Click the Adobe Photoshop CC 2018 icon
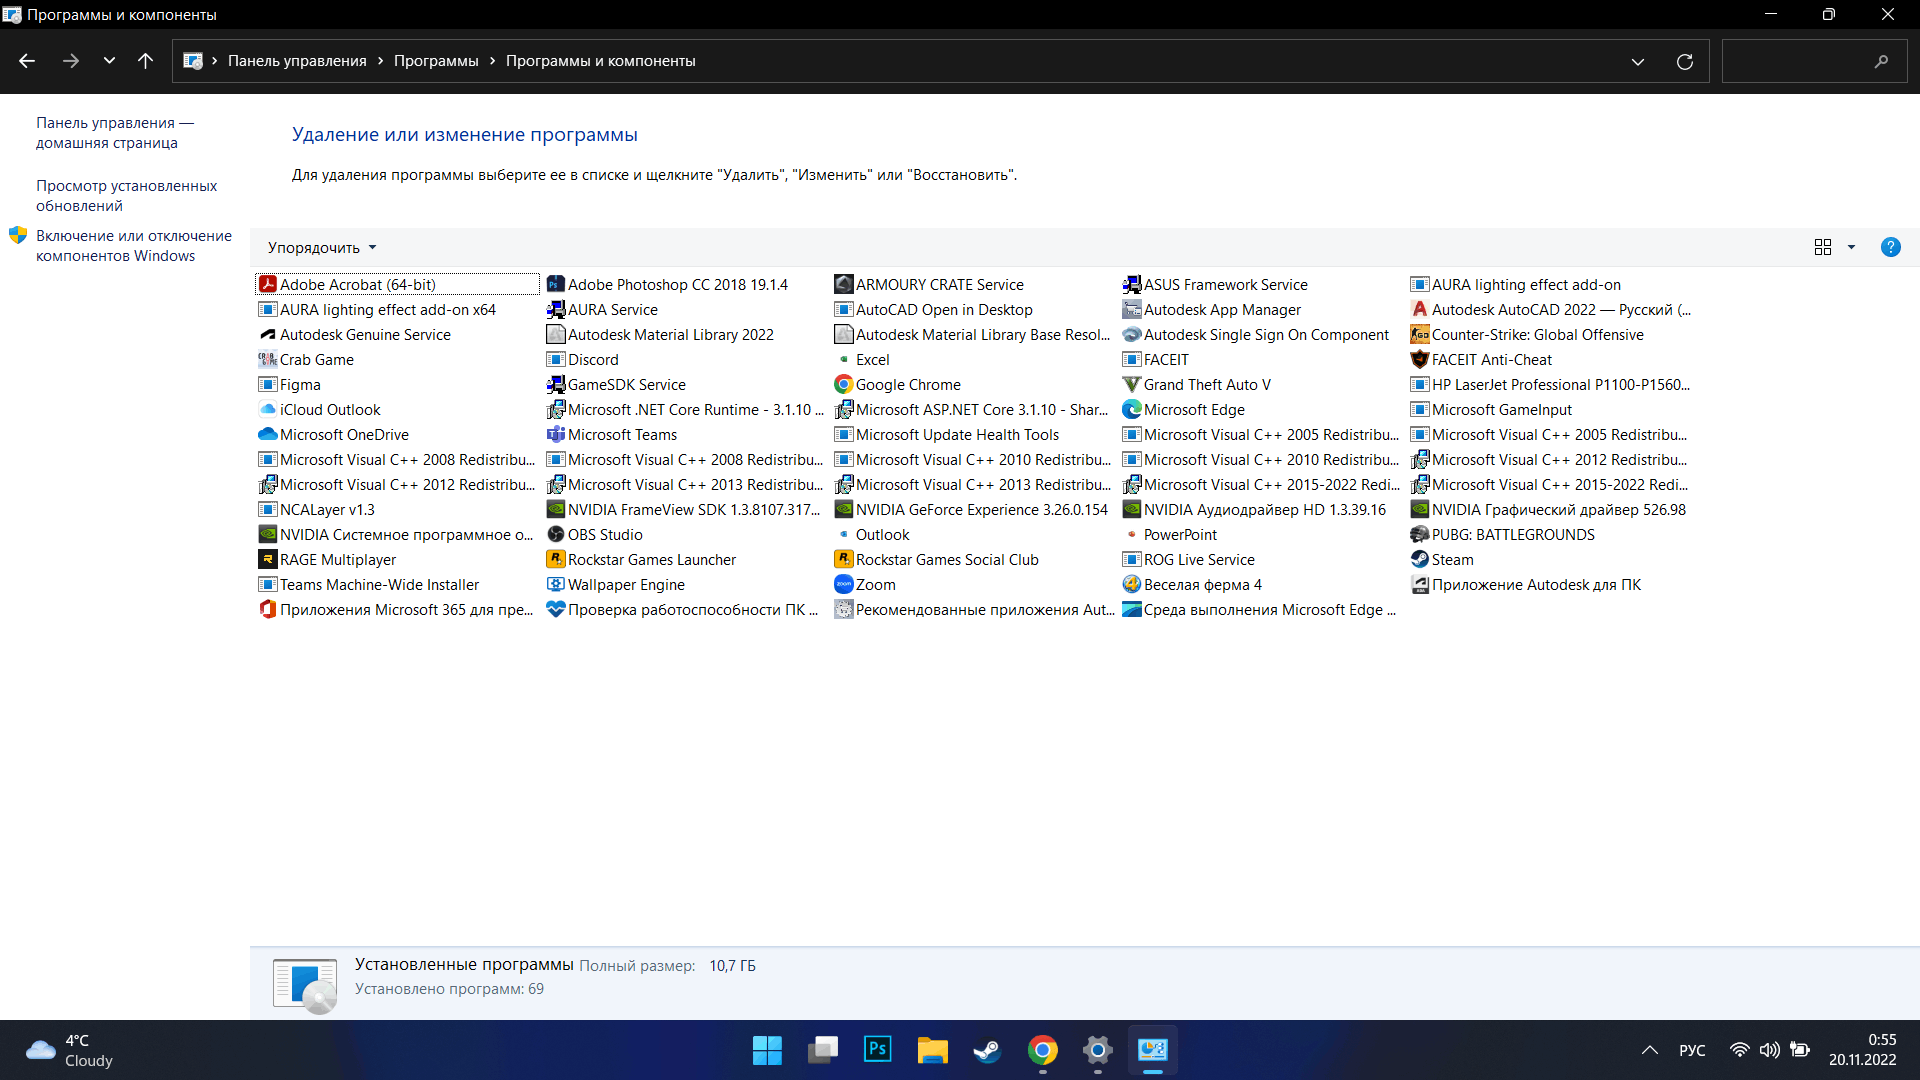Screen dimensions: 1920x1080 (x=556, y=285)
